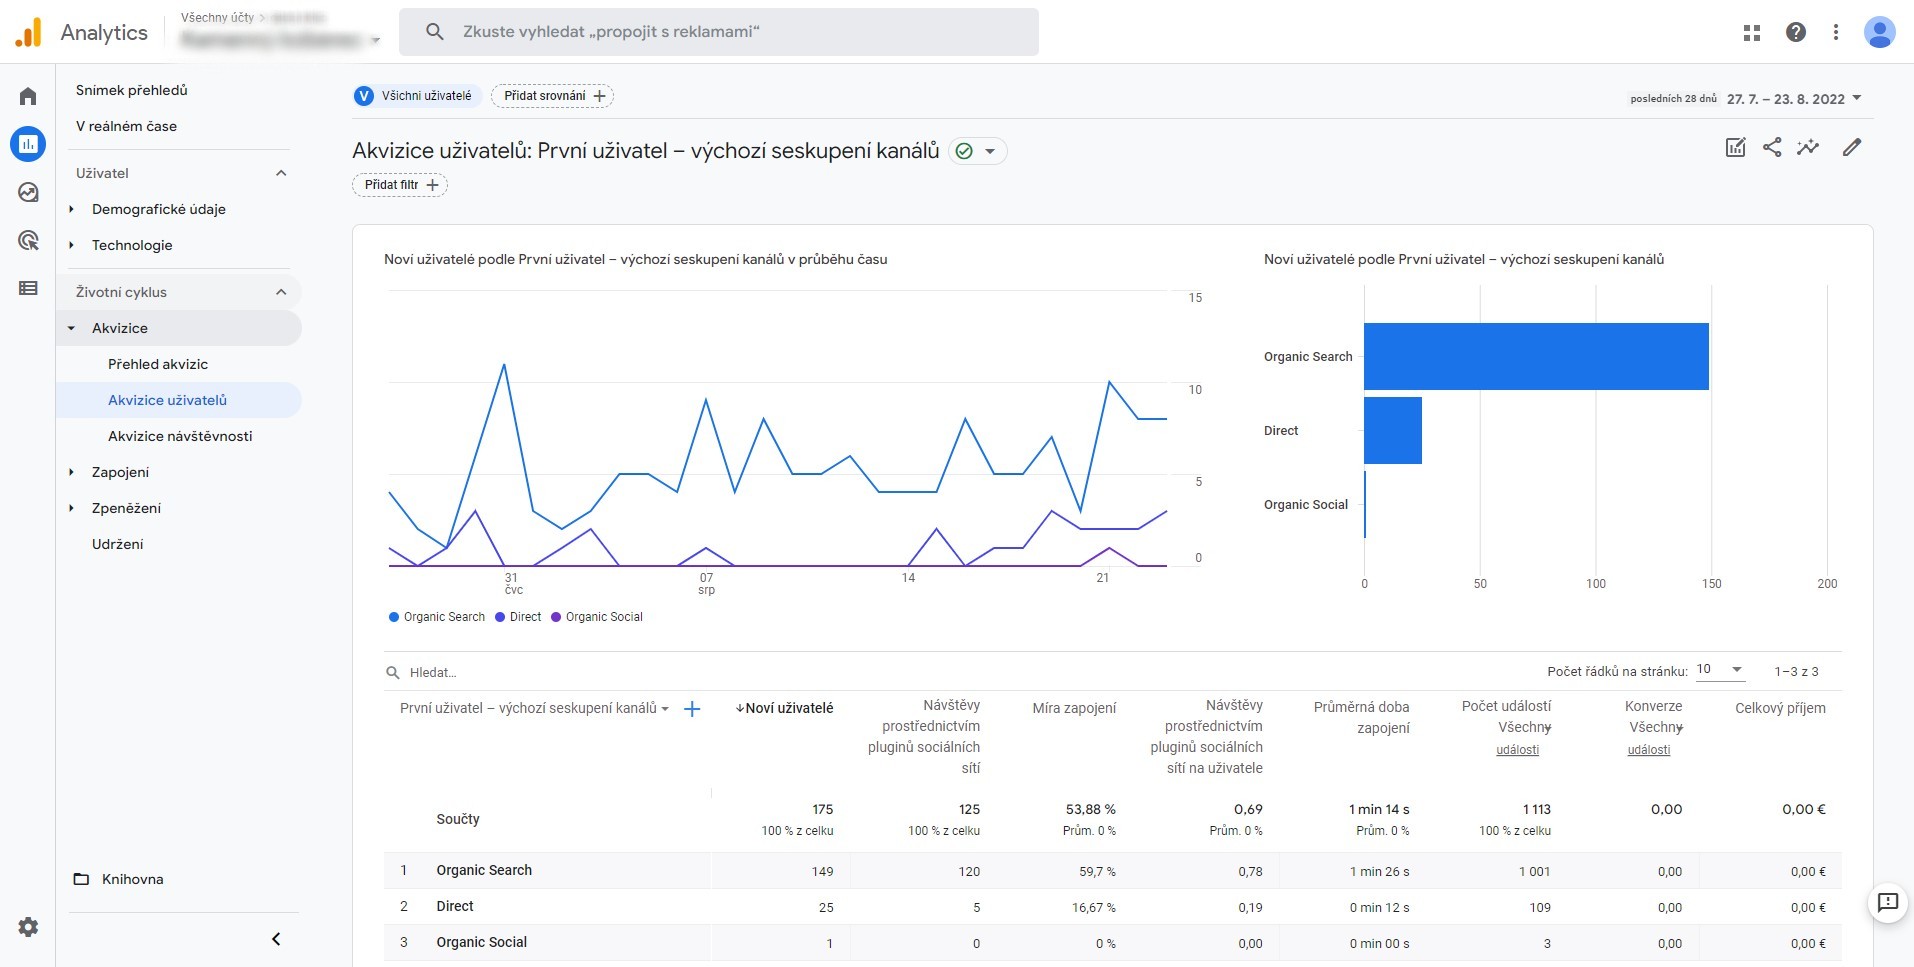Open Snímek přehledů

(132, 90)
